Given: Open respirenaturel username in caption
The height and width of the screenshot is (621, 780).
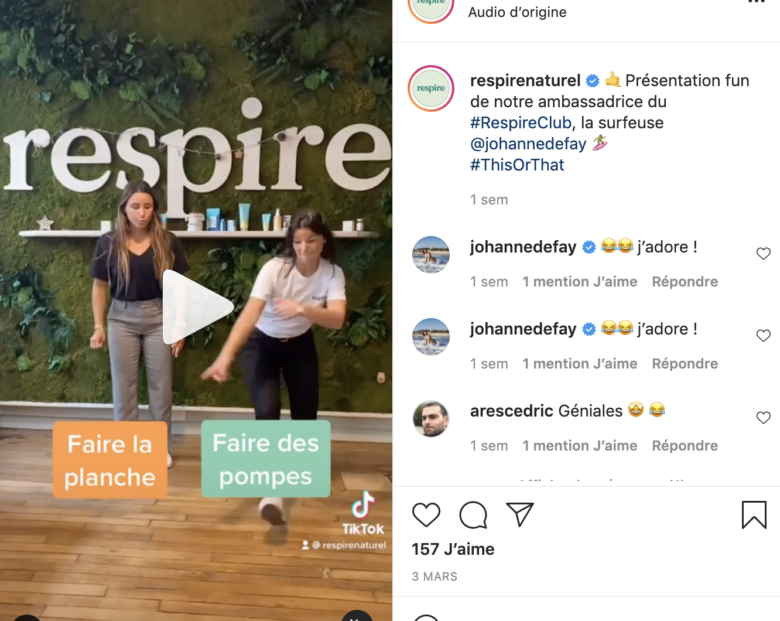Looking at the screenshot, I should click(x=525, y=80).
